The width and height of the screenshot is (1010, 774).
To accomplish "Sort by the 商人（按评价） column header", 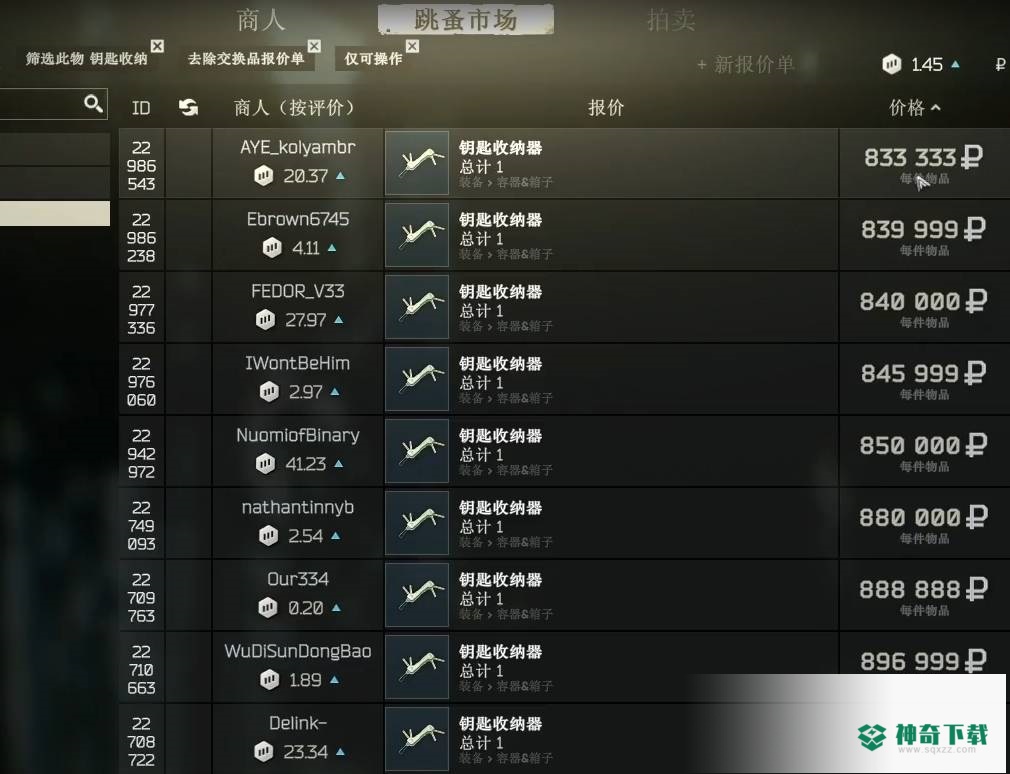I will pyautogui.click(x=294, y=108).
